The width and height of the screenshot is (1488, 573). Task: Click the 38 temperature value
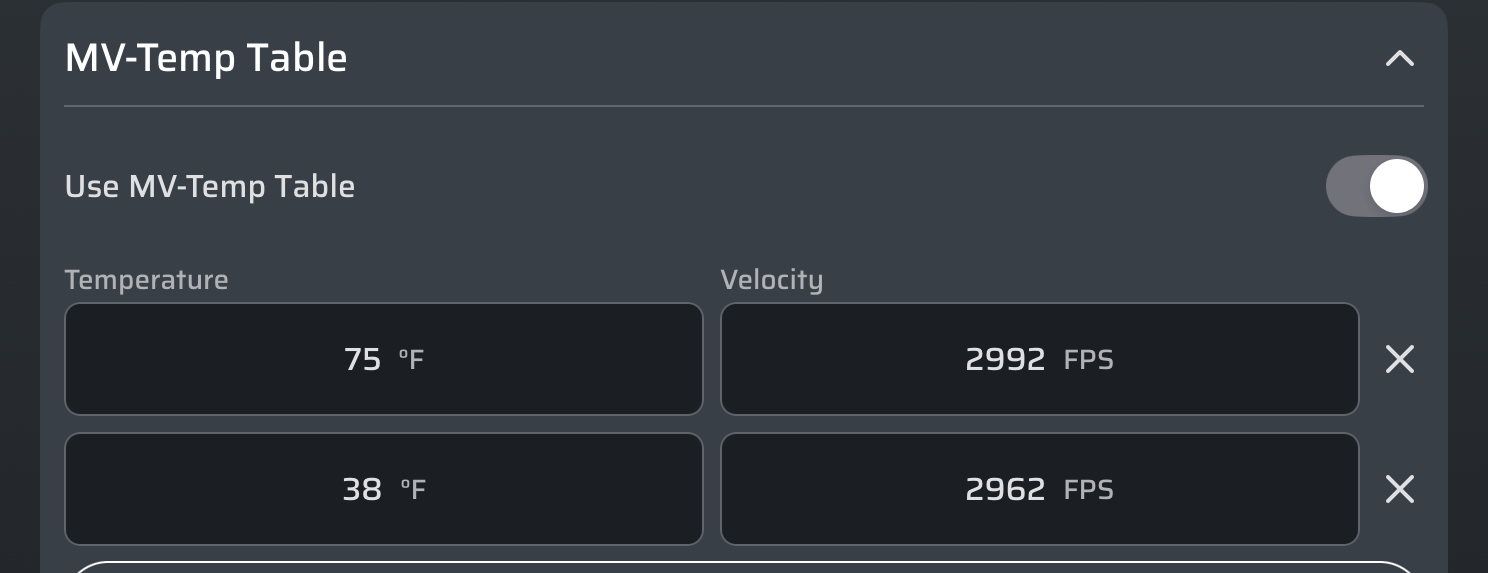tap(362, 489)
